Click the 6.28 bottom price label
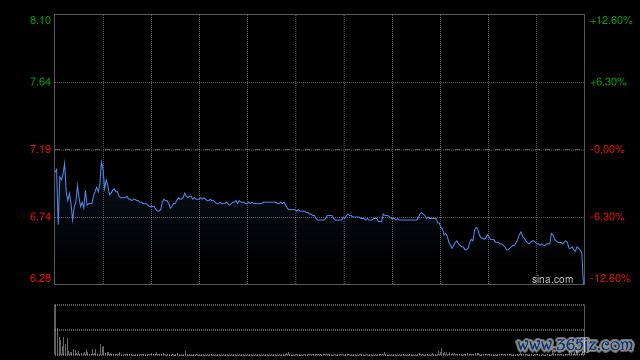 click(40, 278)
